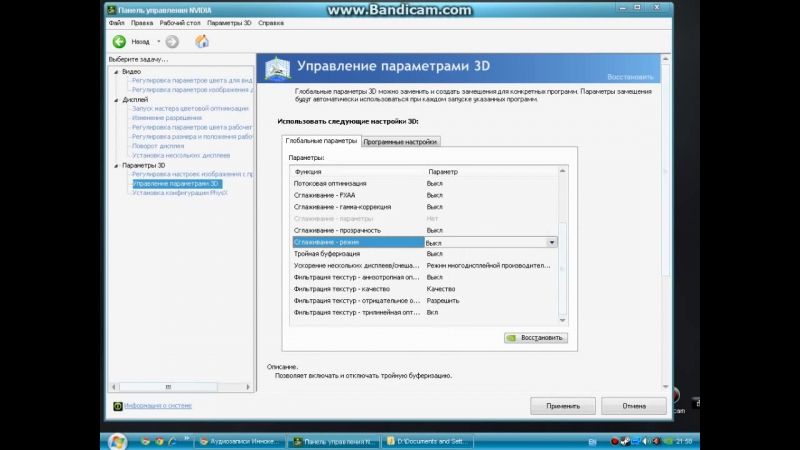Click the NVIDIA green tray icon
800x450 pixels.
click(x=668, y=441)
